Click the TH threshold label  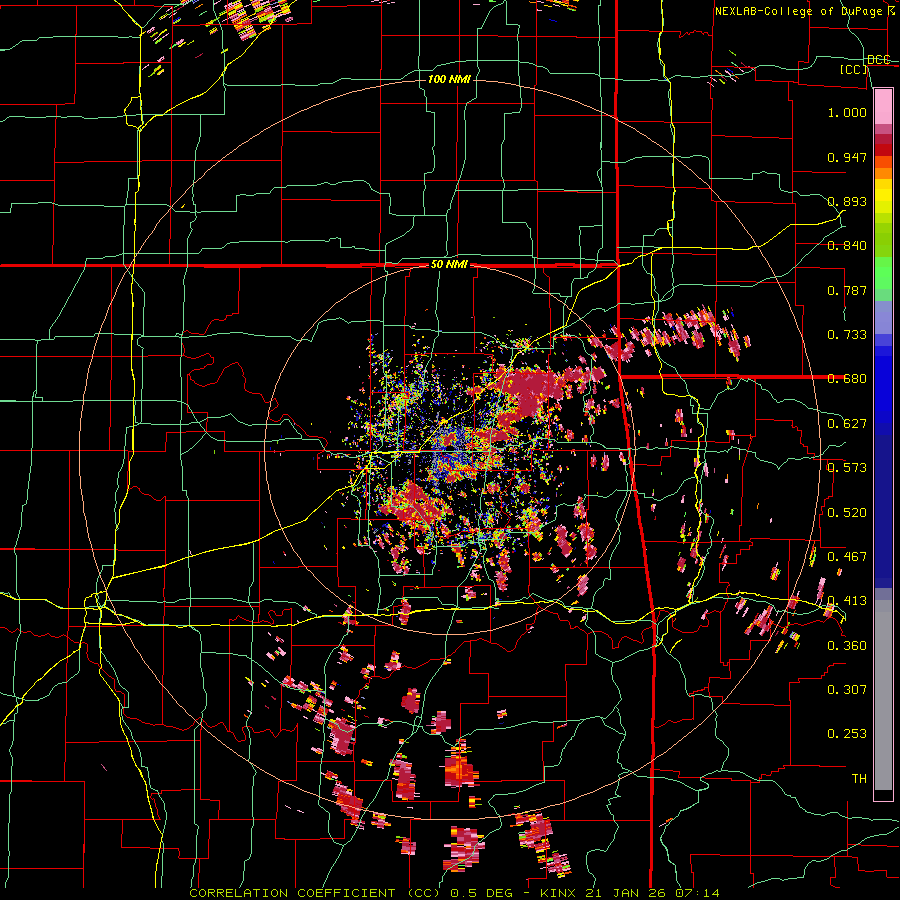(859, 779)
